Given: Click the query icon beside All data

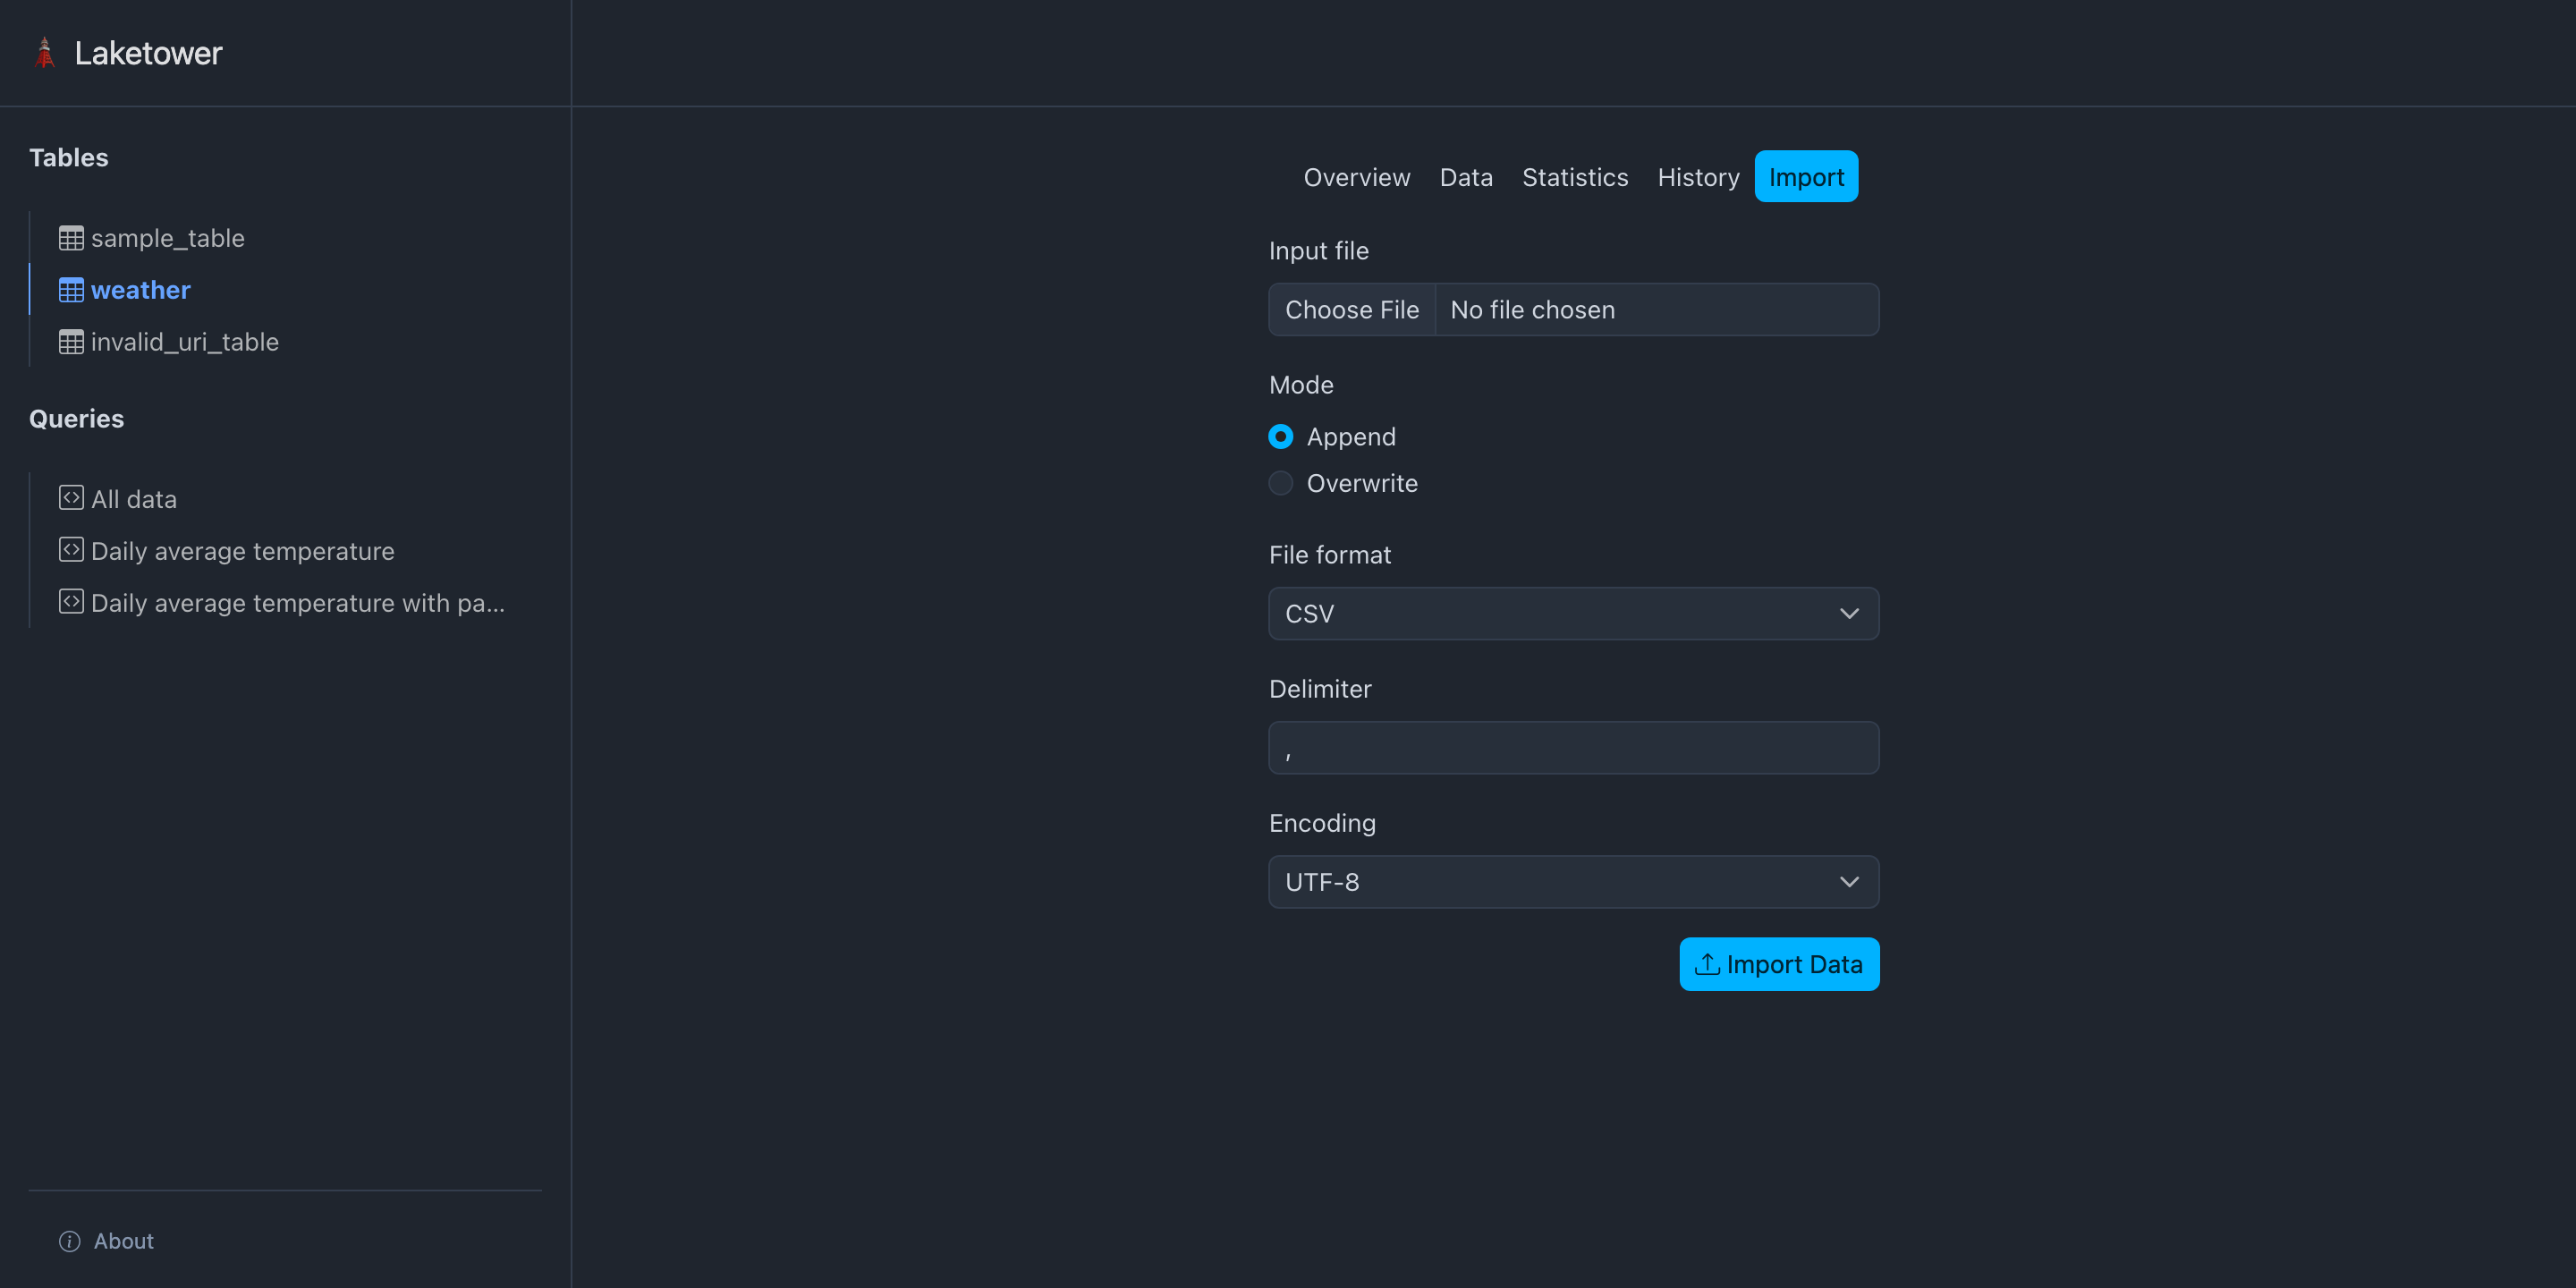Looking at the screenshot, I should [x=71, y=497].
